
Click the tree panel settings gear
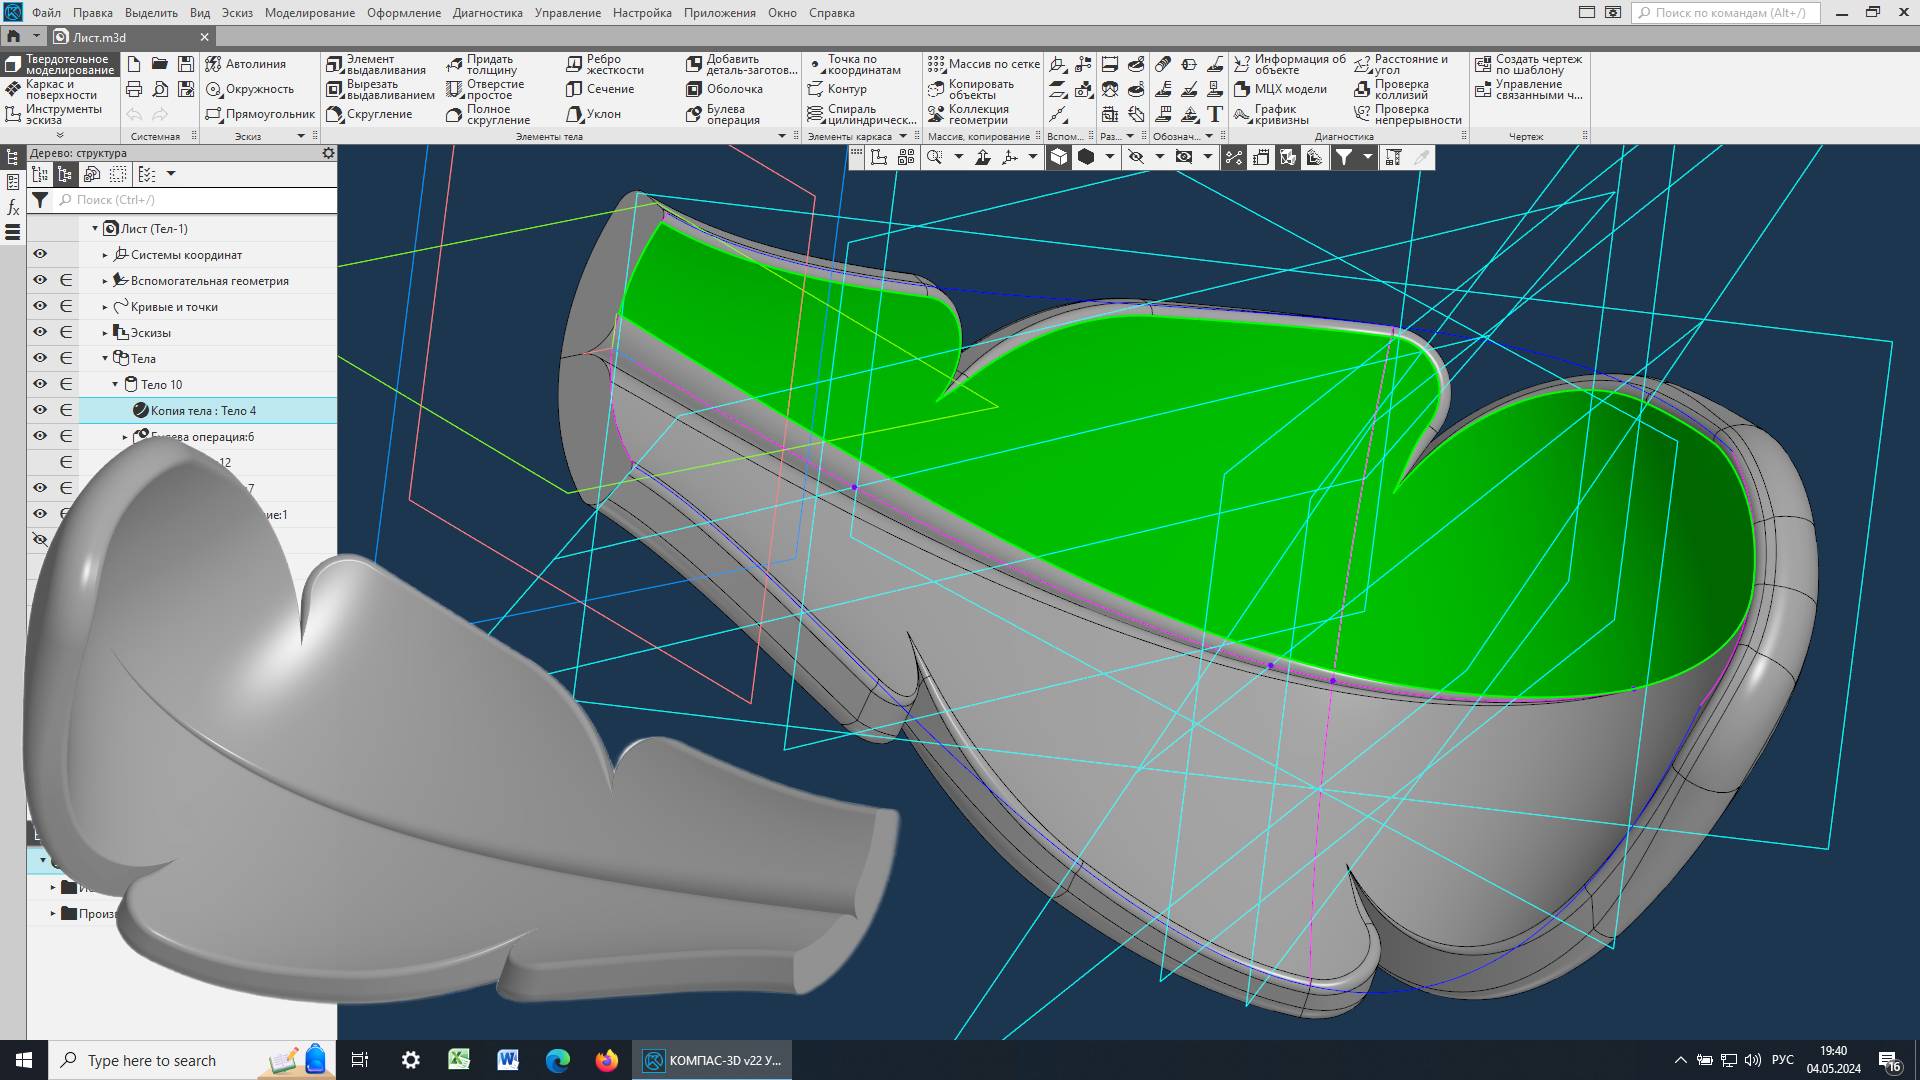pyautogui.click(x=328, y=154)
